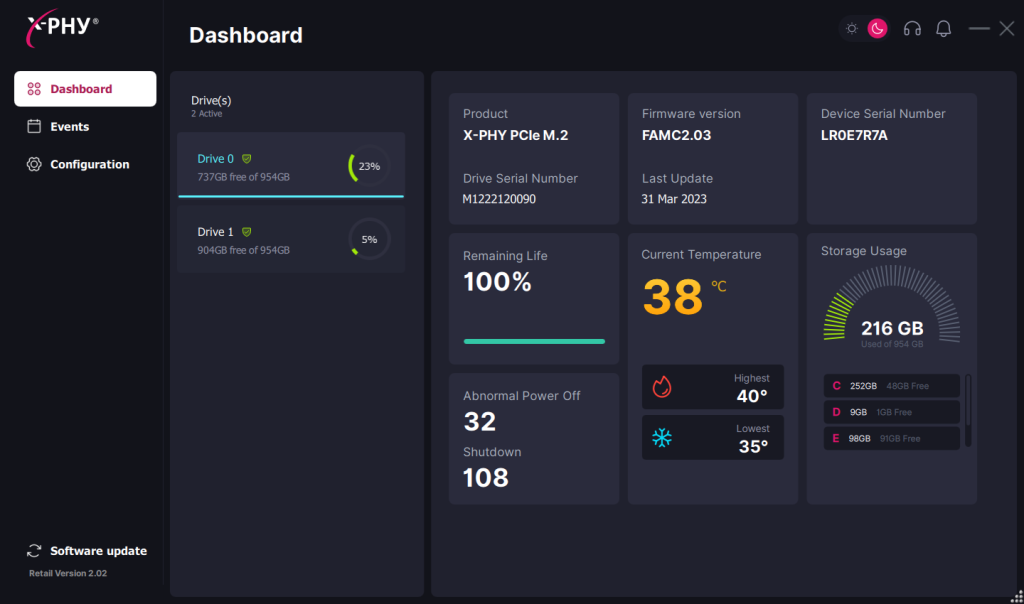Open the Configuration page
The image size is (1024, 604).
(89, 164)
